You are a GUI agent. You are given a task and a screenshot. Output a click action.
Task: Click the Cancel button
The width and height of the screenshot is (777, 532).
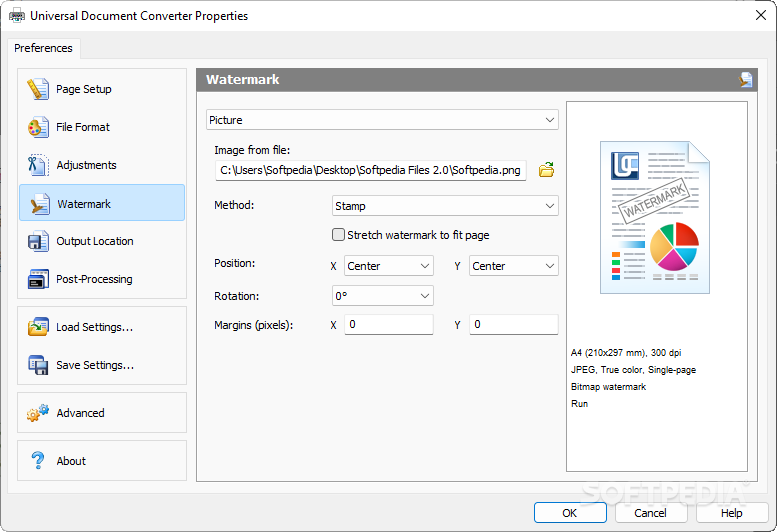click(651, 513)
